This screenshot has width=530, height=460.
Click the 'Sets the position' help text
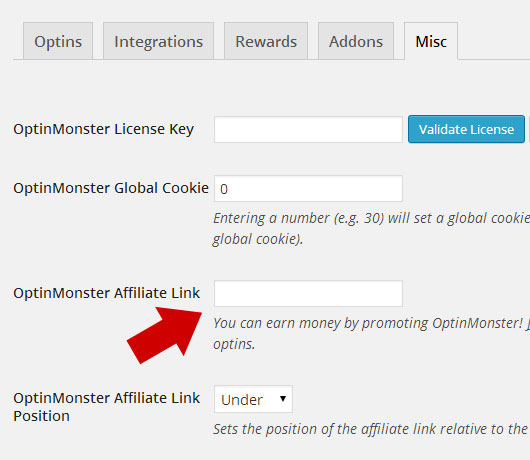click(370, 429)
